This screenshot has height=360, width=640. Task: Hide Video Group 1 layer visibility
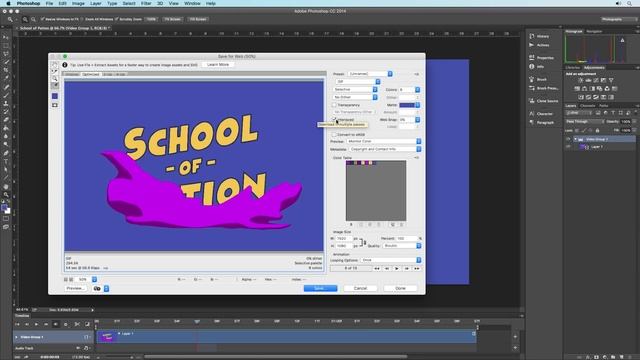tap(568, 139)
